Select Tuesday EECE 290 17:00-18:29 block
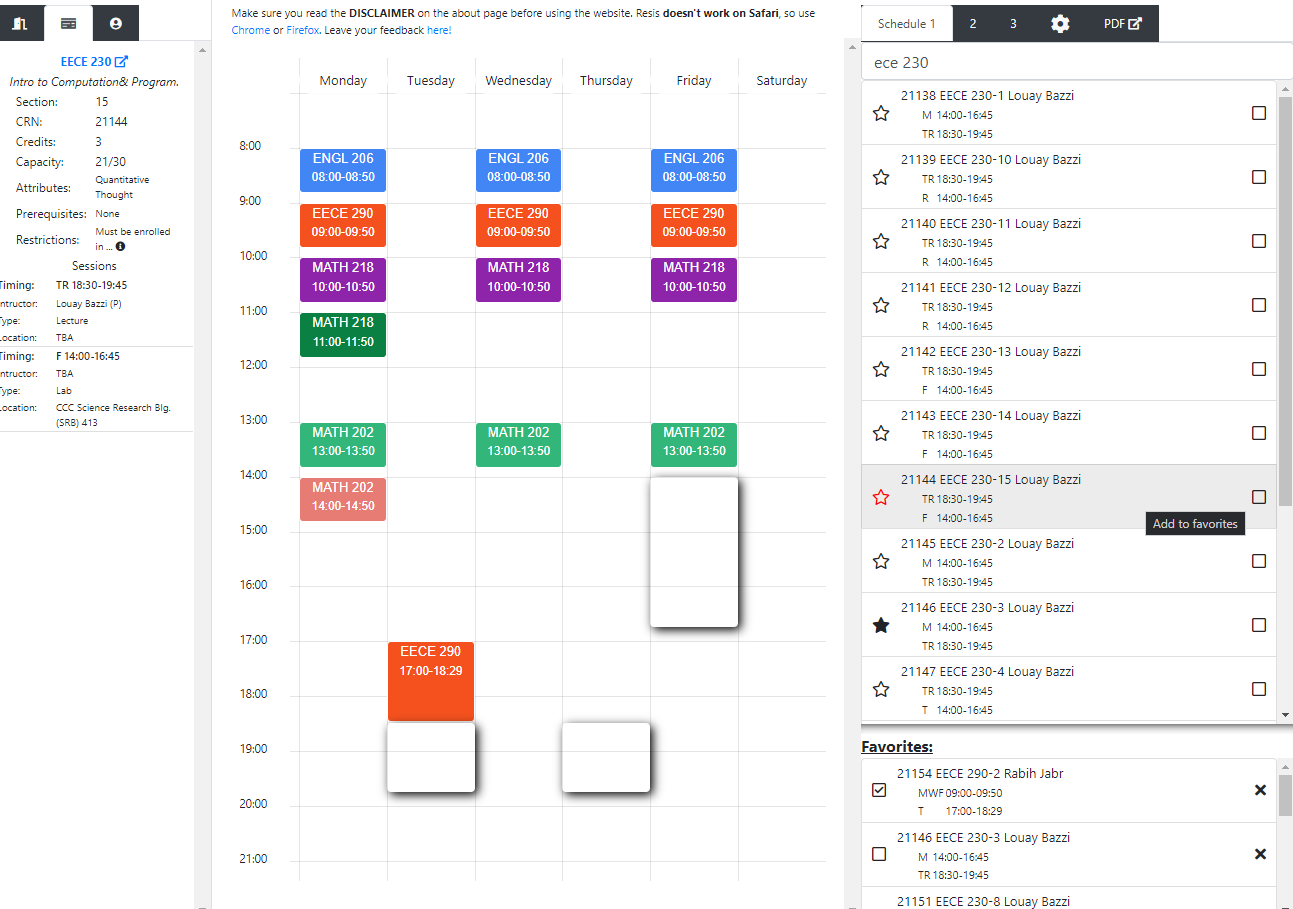1293x909 pixels. coord(431,681)
